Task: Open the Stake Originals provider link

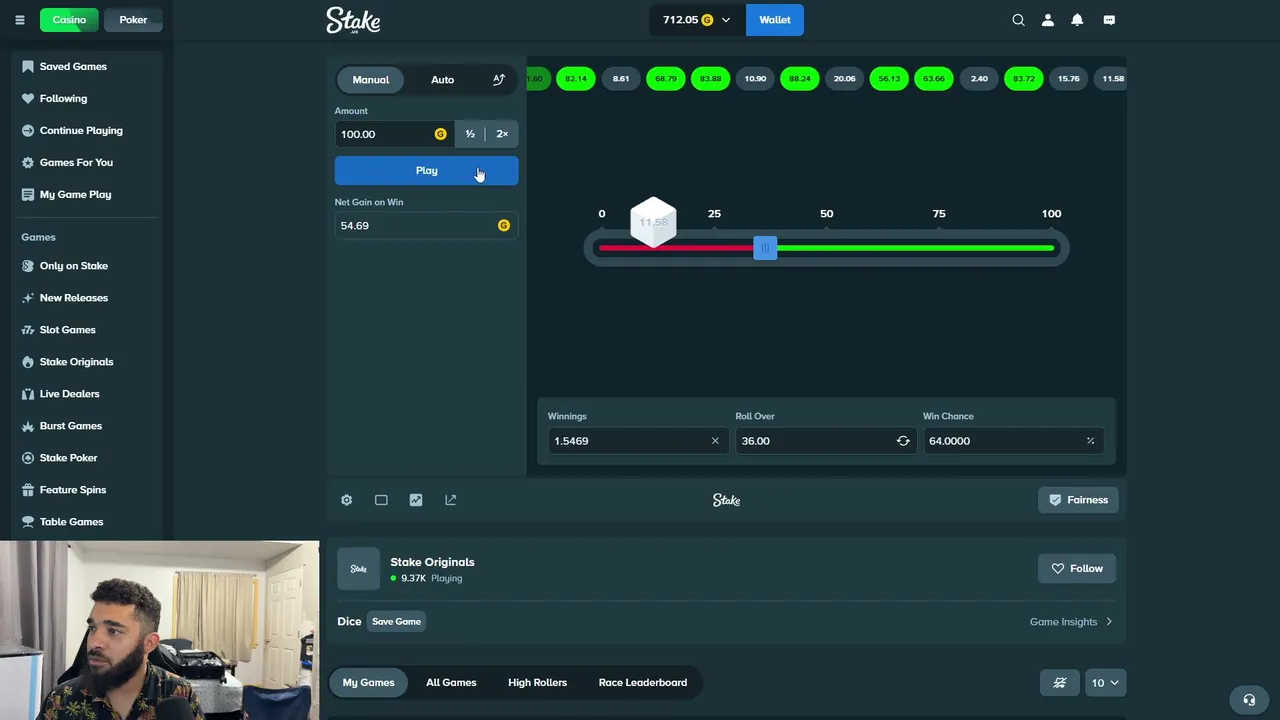Action: click(432, 562)
